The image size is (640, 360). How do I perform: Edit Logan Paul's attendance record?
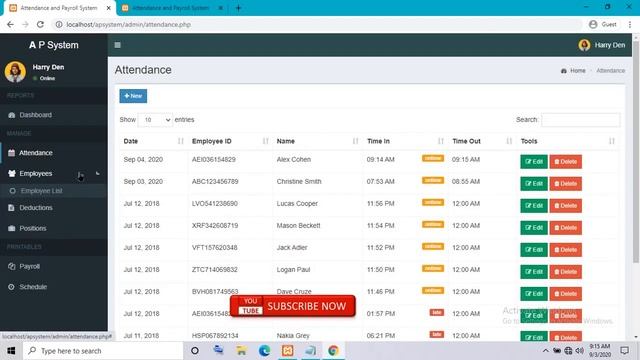(534, 272)
